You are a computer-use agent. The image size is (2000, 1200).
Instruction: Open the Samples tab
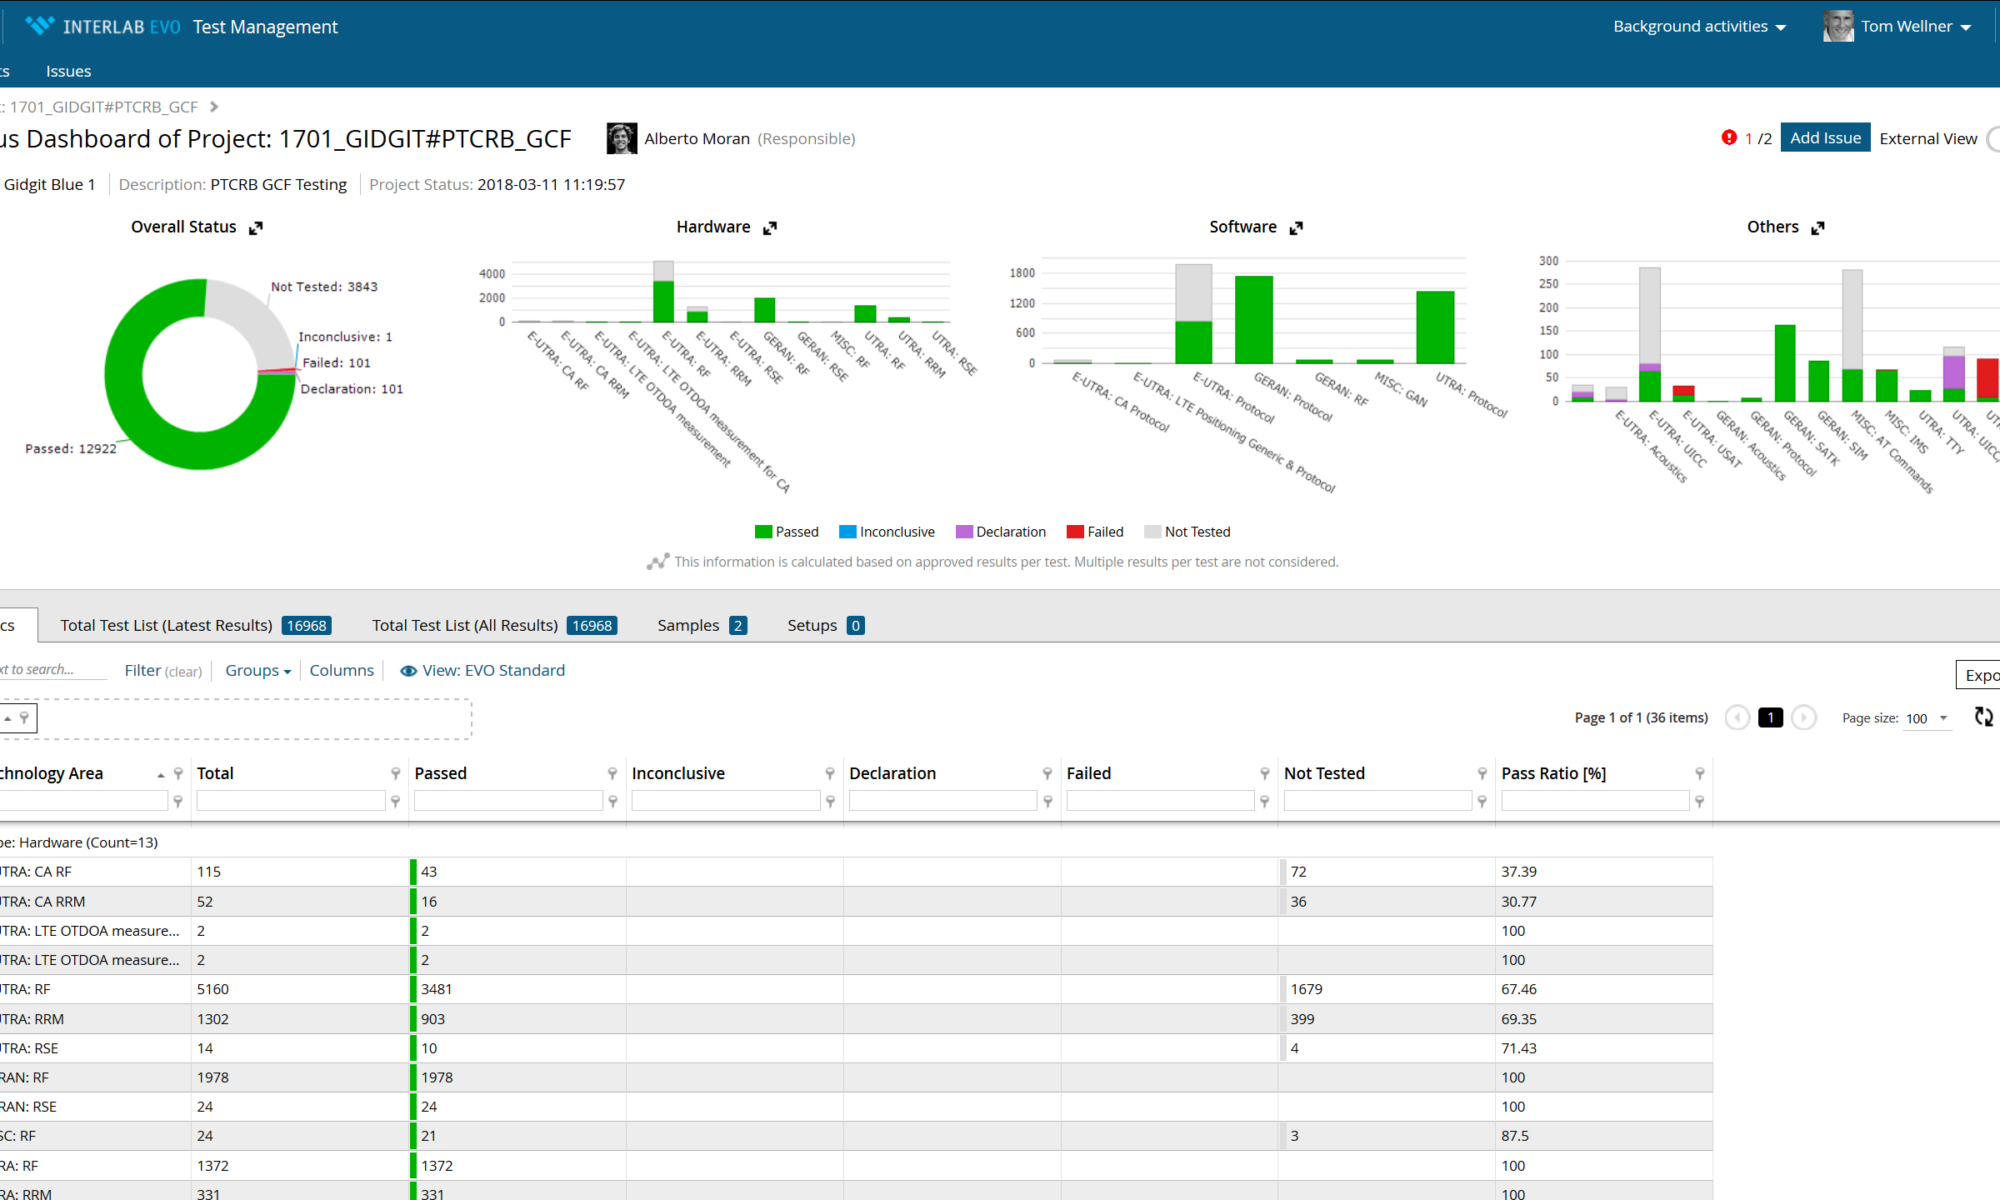701,625
